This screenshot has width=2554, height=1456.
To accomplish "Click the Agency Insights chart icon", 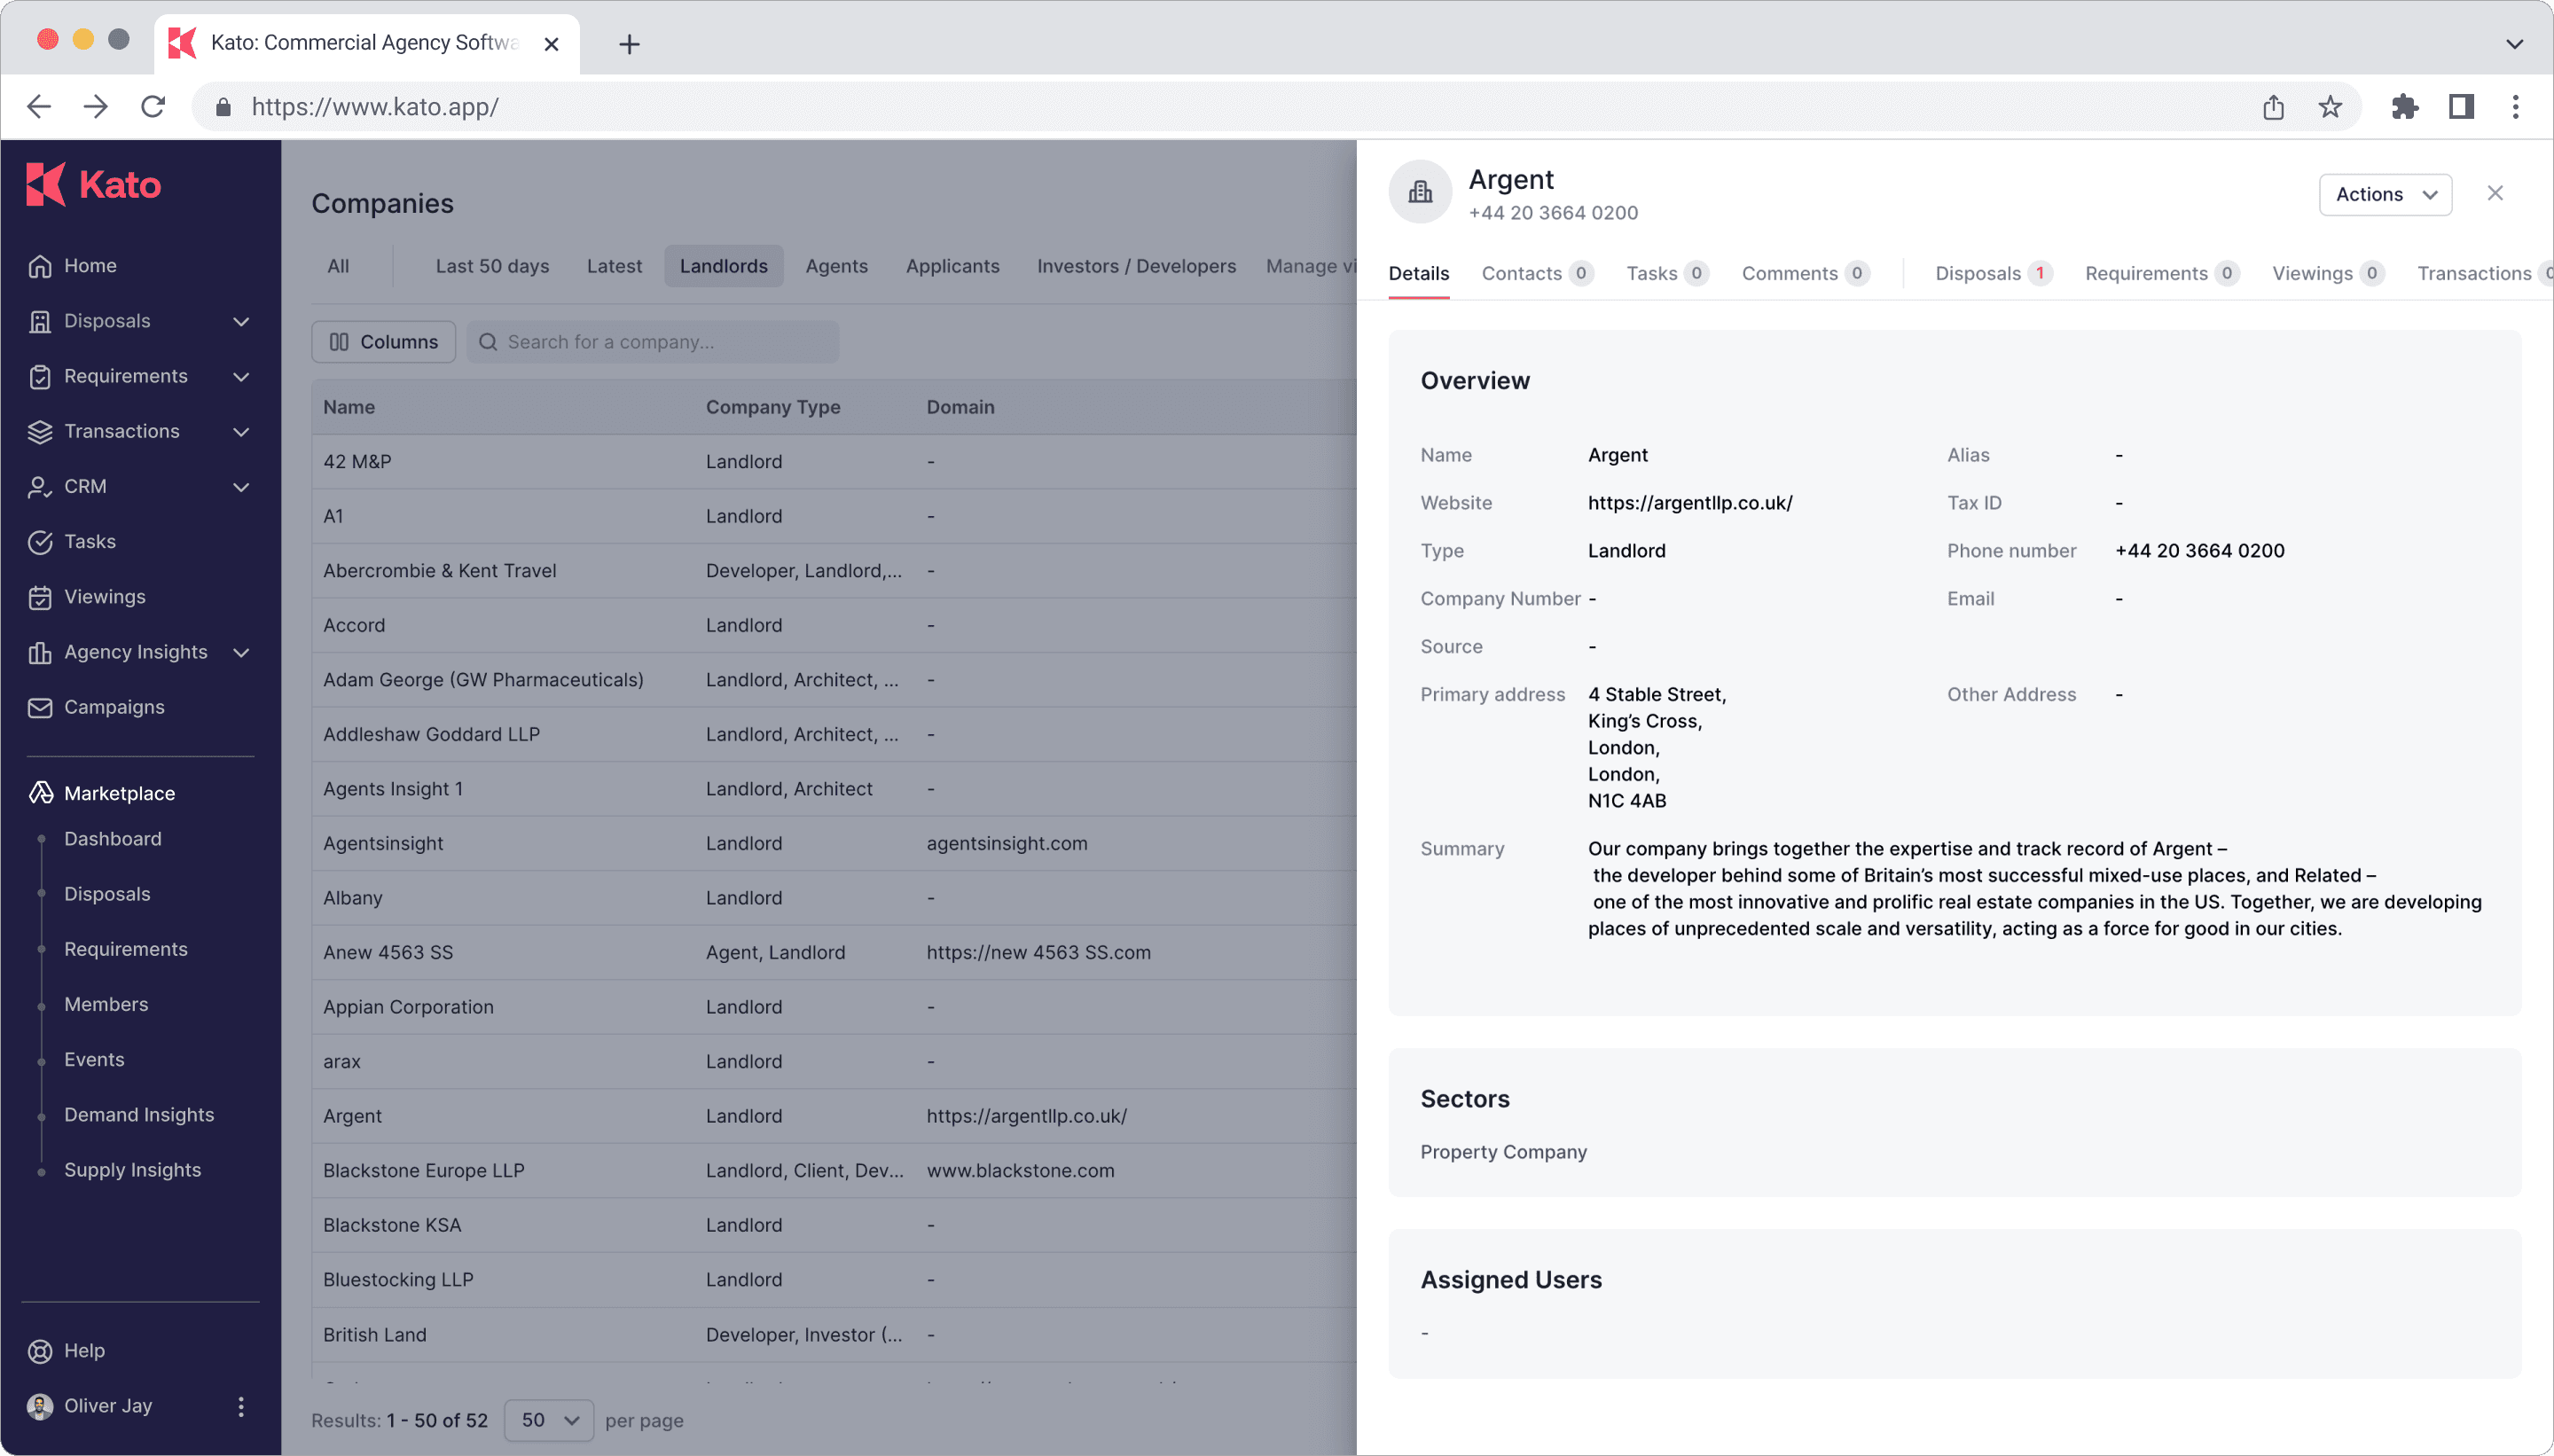I will click(40, 652).
